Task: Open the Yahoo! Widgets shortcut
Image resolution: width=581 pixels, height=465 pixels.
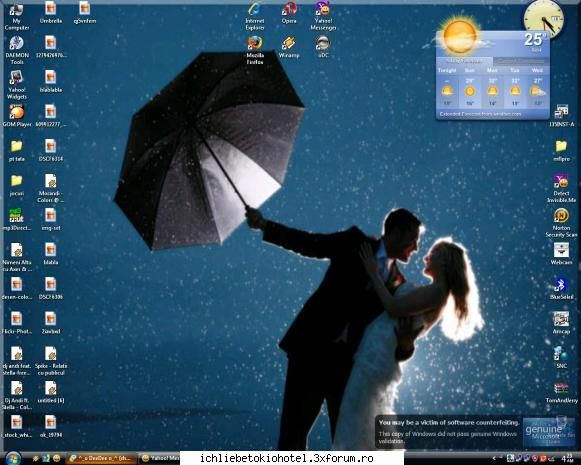Action: click(17, 85)
